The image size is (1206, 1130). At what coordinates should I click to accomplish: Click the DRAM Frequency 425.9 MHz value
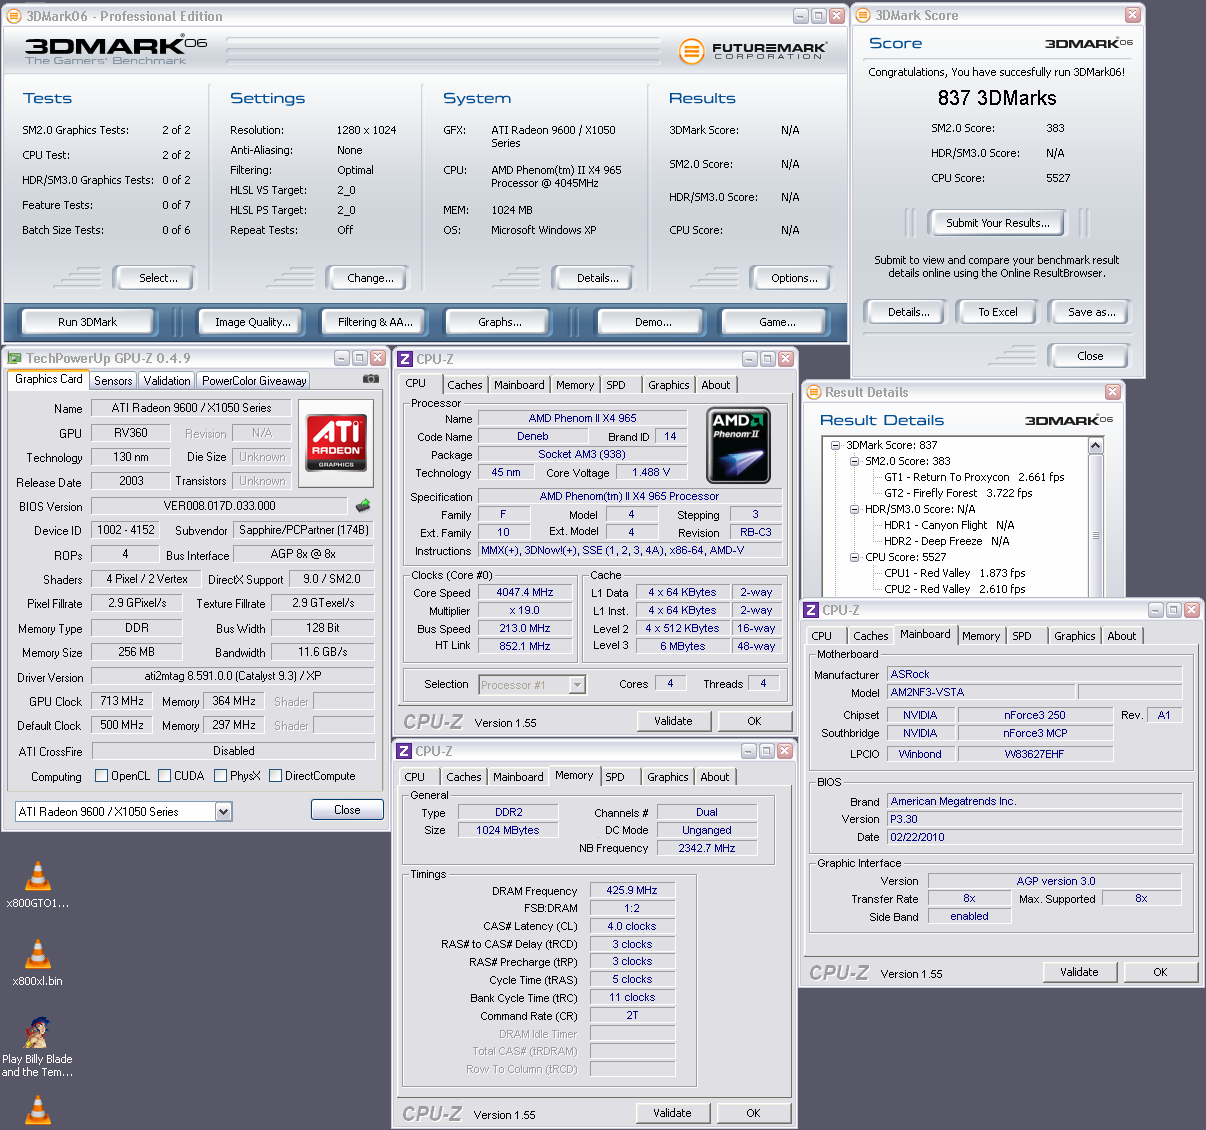tap(632, 890)
